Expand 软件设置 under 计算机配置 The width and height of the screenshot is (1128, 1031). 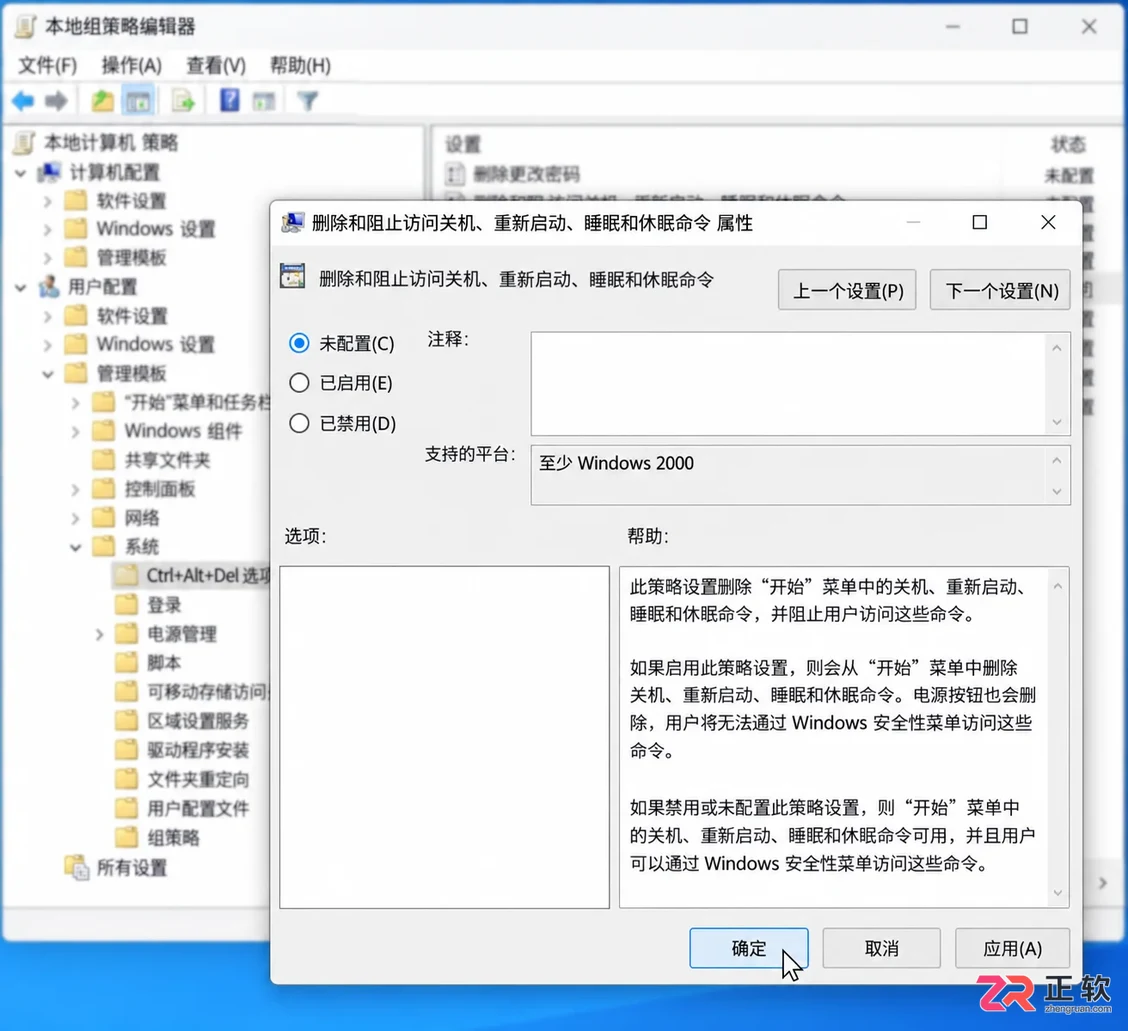(x=47, y=201)
